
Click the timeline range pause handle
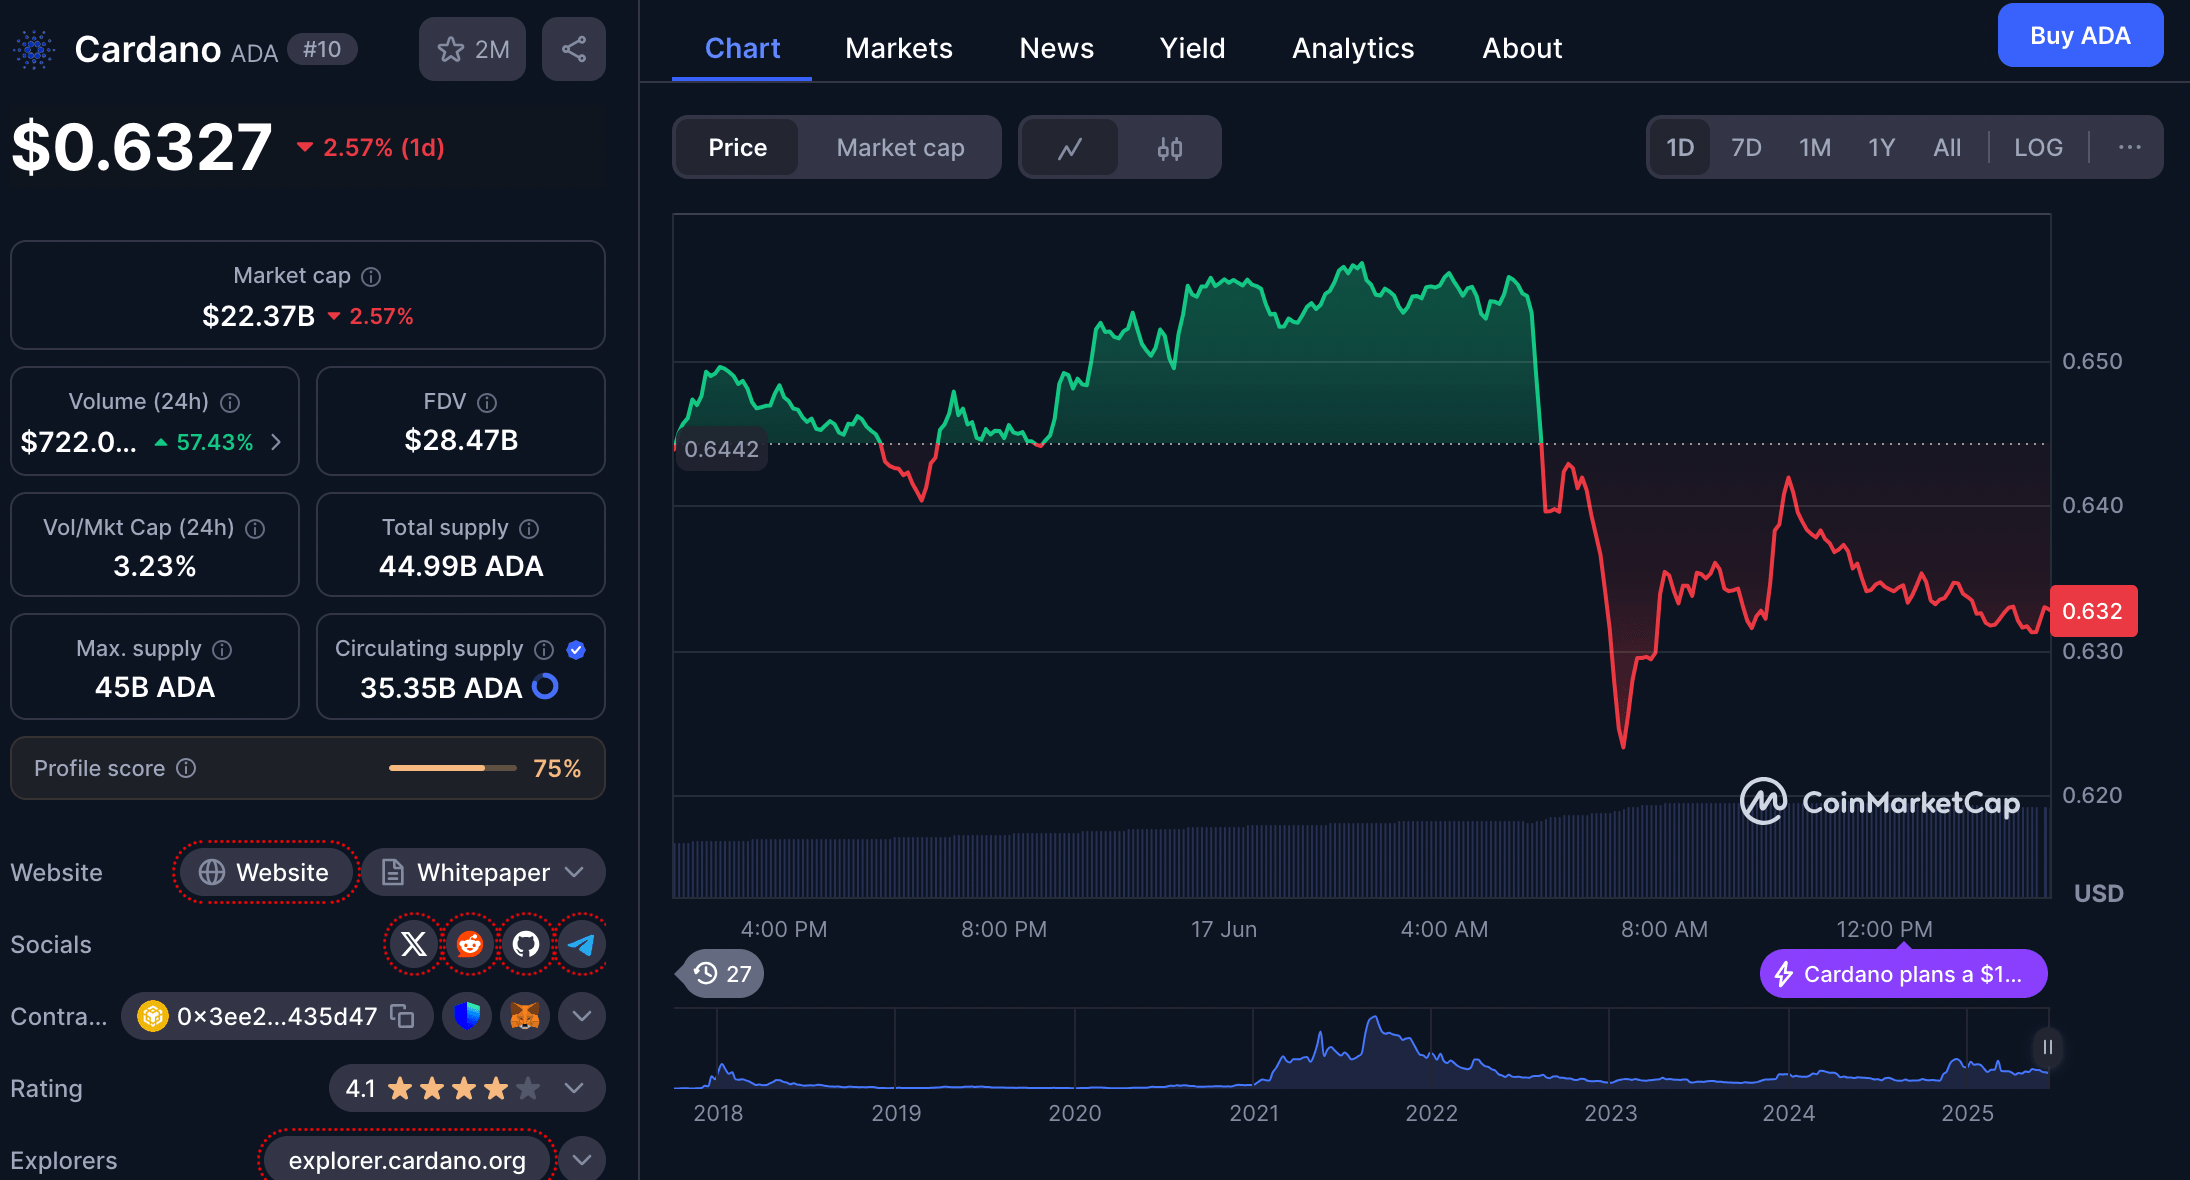tap(2047, 1047)
